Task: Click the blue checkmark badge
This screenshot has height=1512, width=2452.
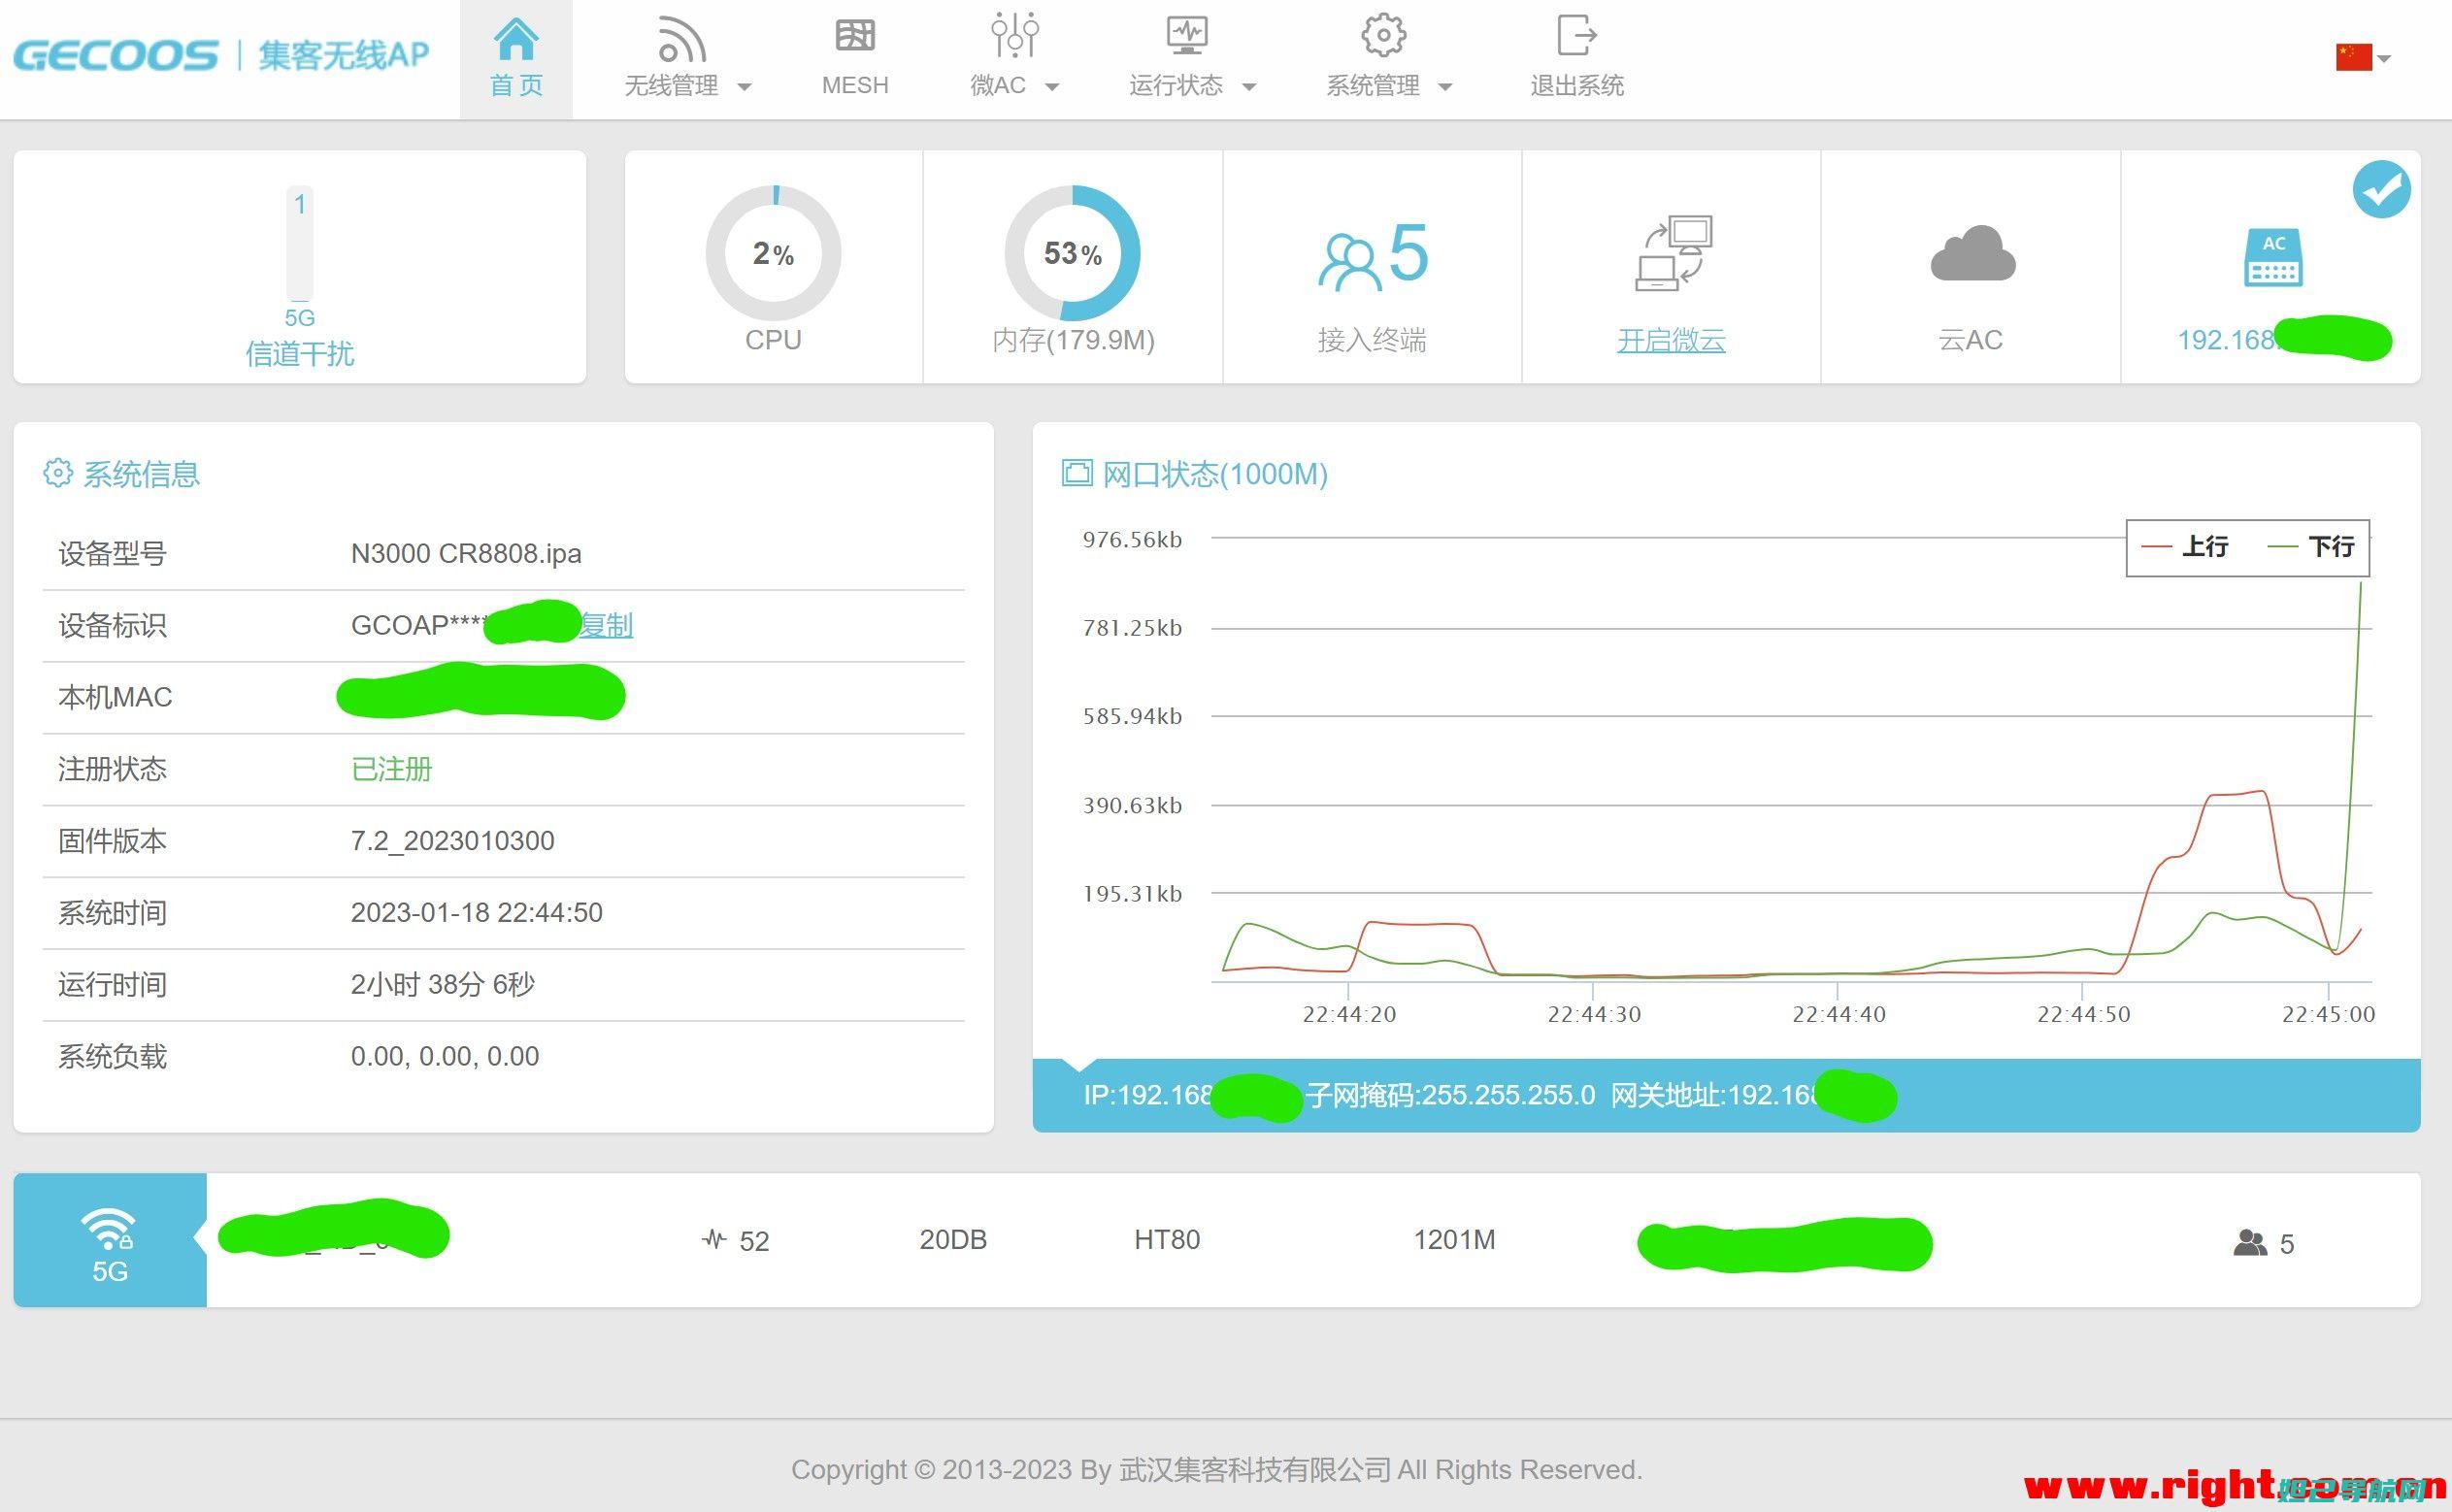Action: 2381,189
